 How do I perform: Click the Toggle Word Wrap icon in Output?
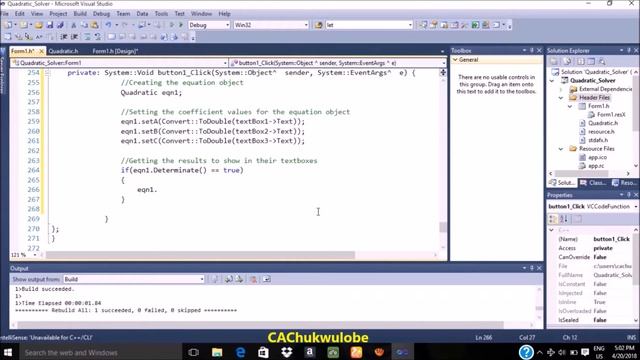point(267,279)
